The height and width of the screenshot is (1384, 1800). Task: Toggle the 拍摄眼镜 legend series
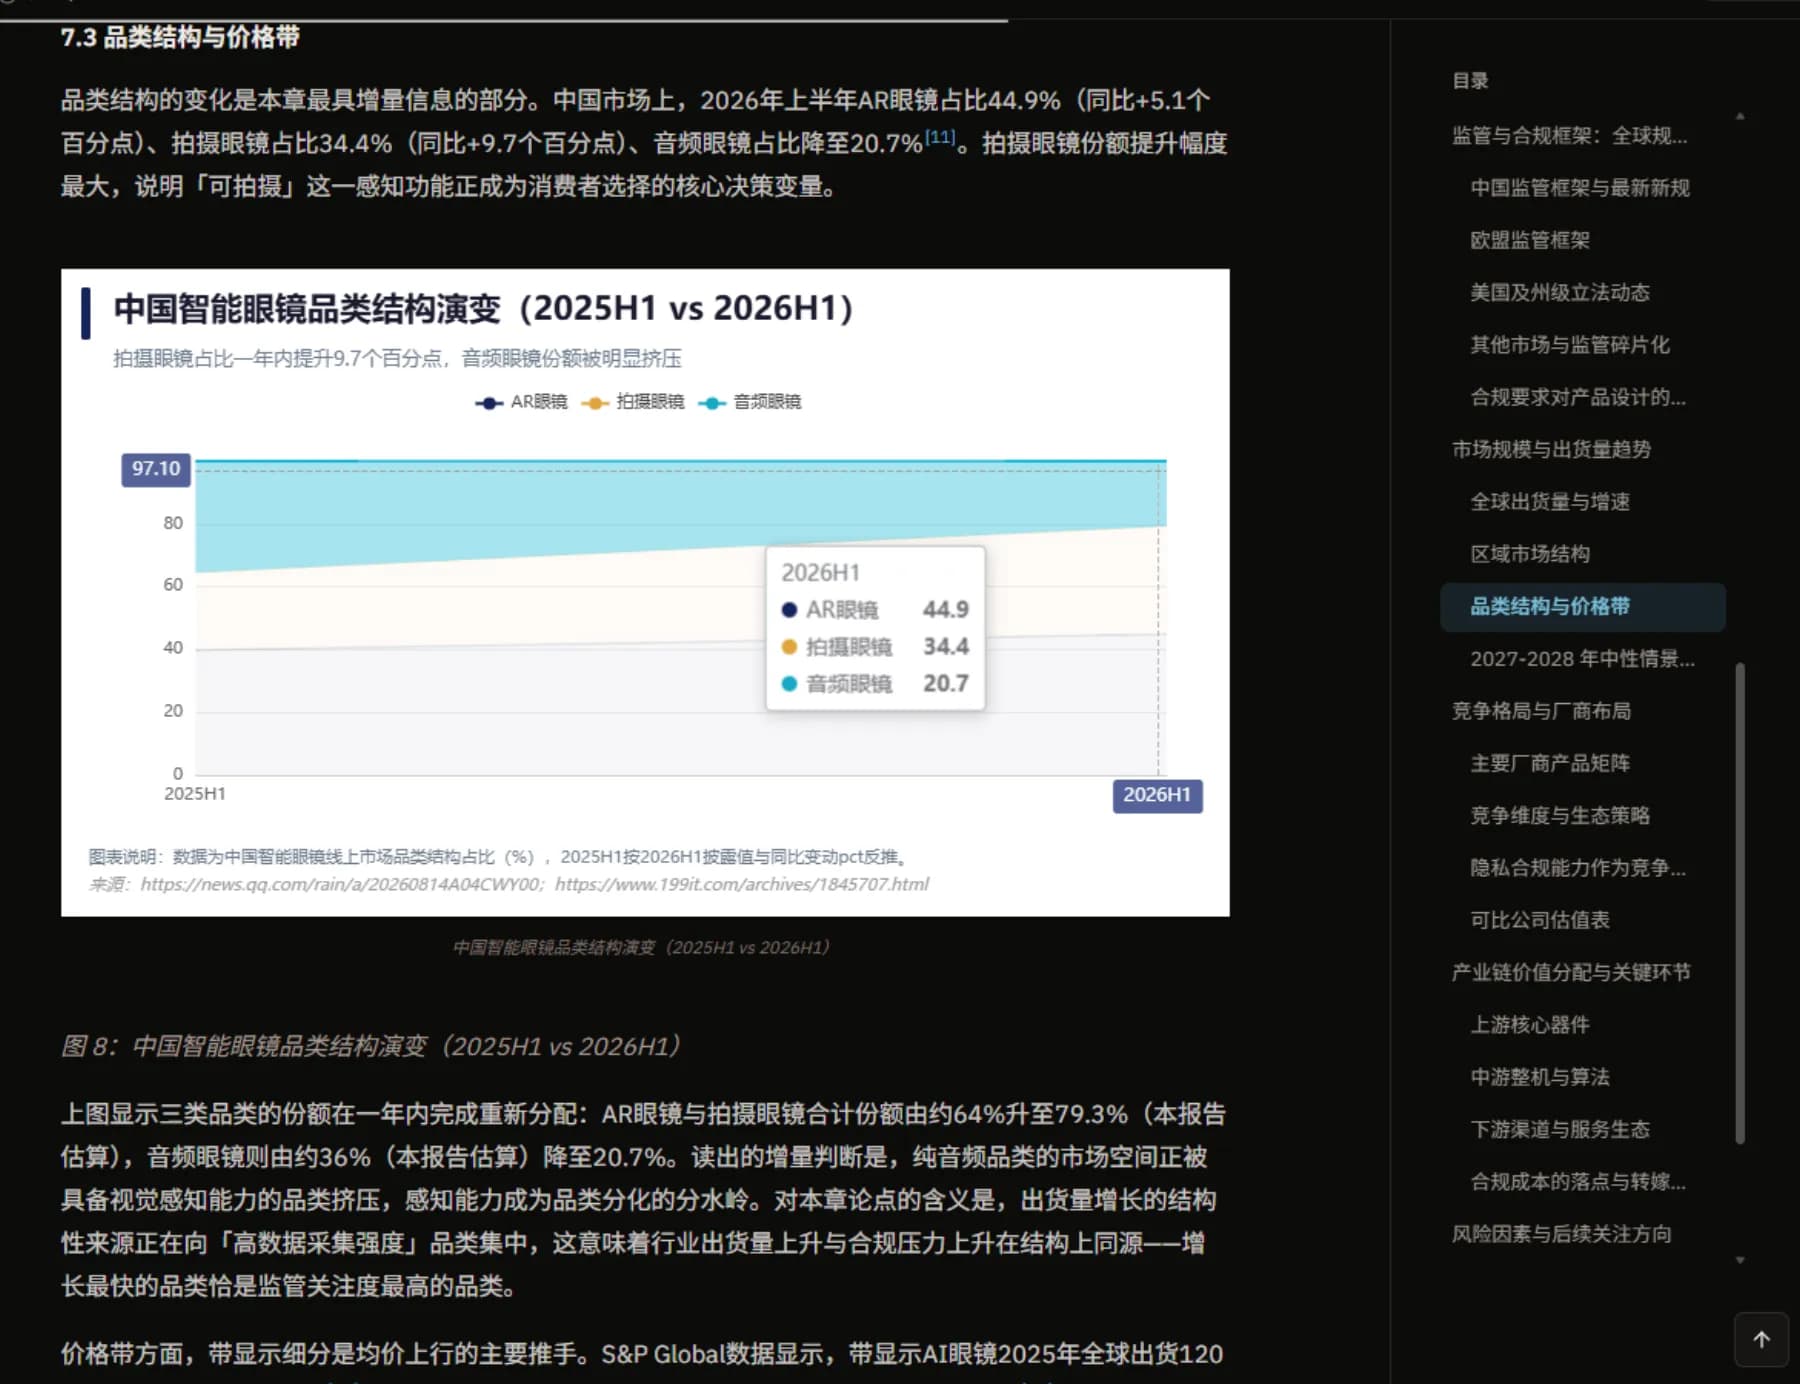coord(633,402)
